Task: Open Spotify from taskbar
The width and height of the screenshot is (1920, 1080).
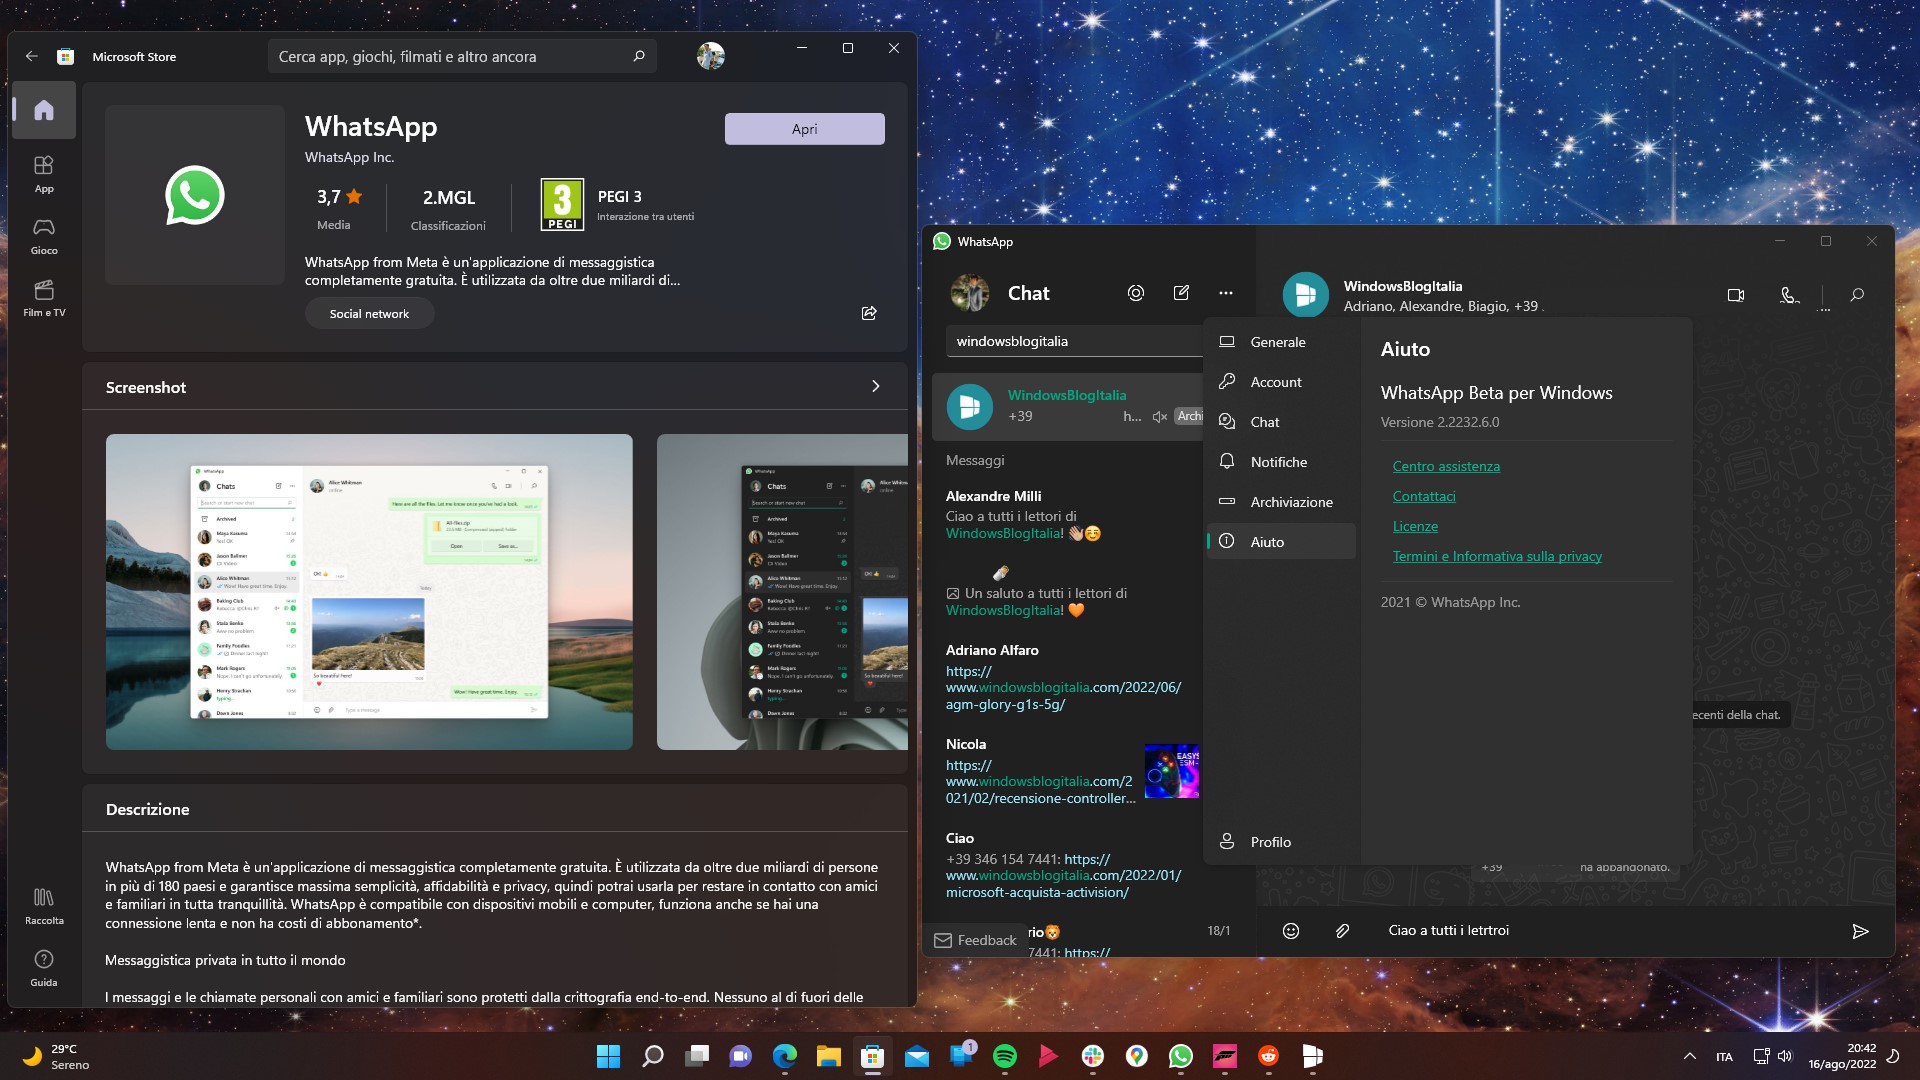Action: pyautogui.click(x=1005, y=1056)
